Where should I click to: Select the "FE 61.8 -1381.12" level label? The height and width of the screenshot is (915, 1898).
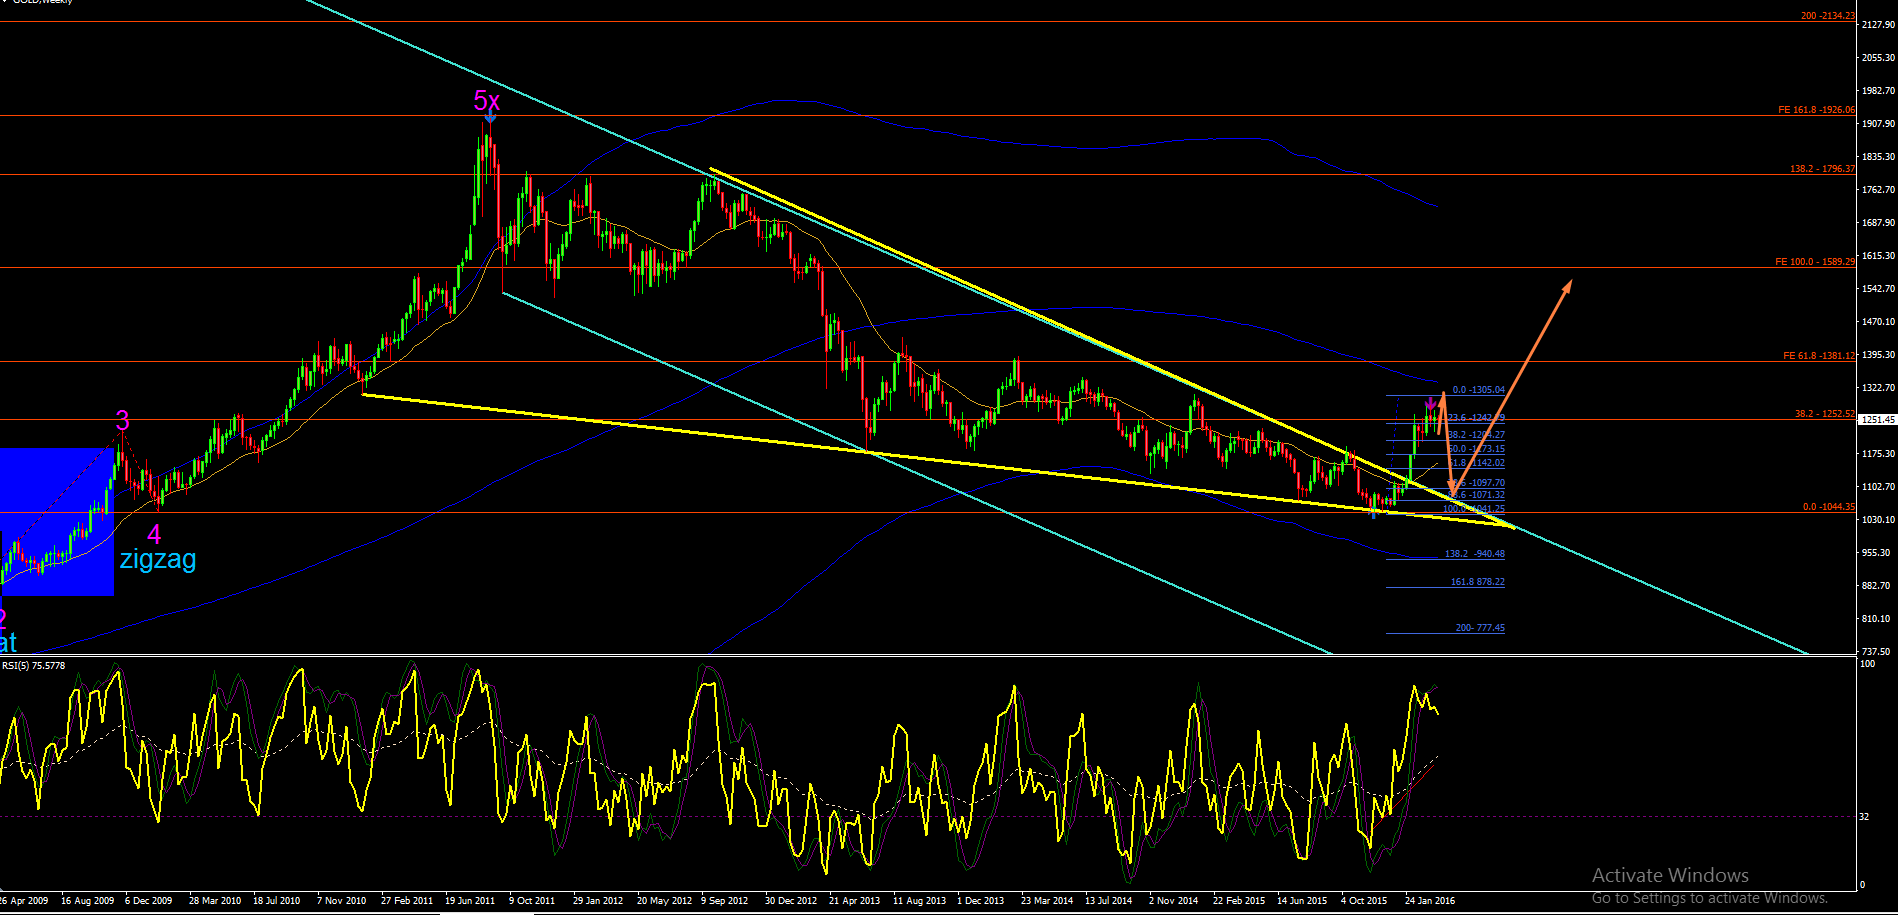click(x=1819, y=356)
